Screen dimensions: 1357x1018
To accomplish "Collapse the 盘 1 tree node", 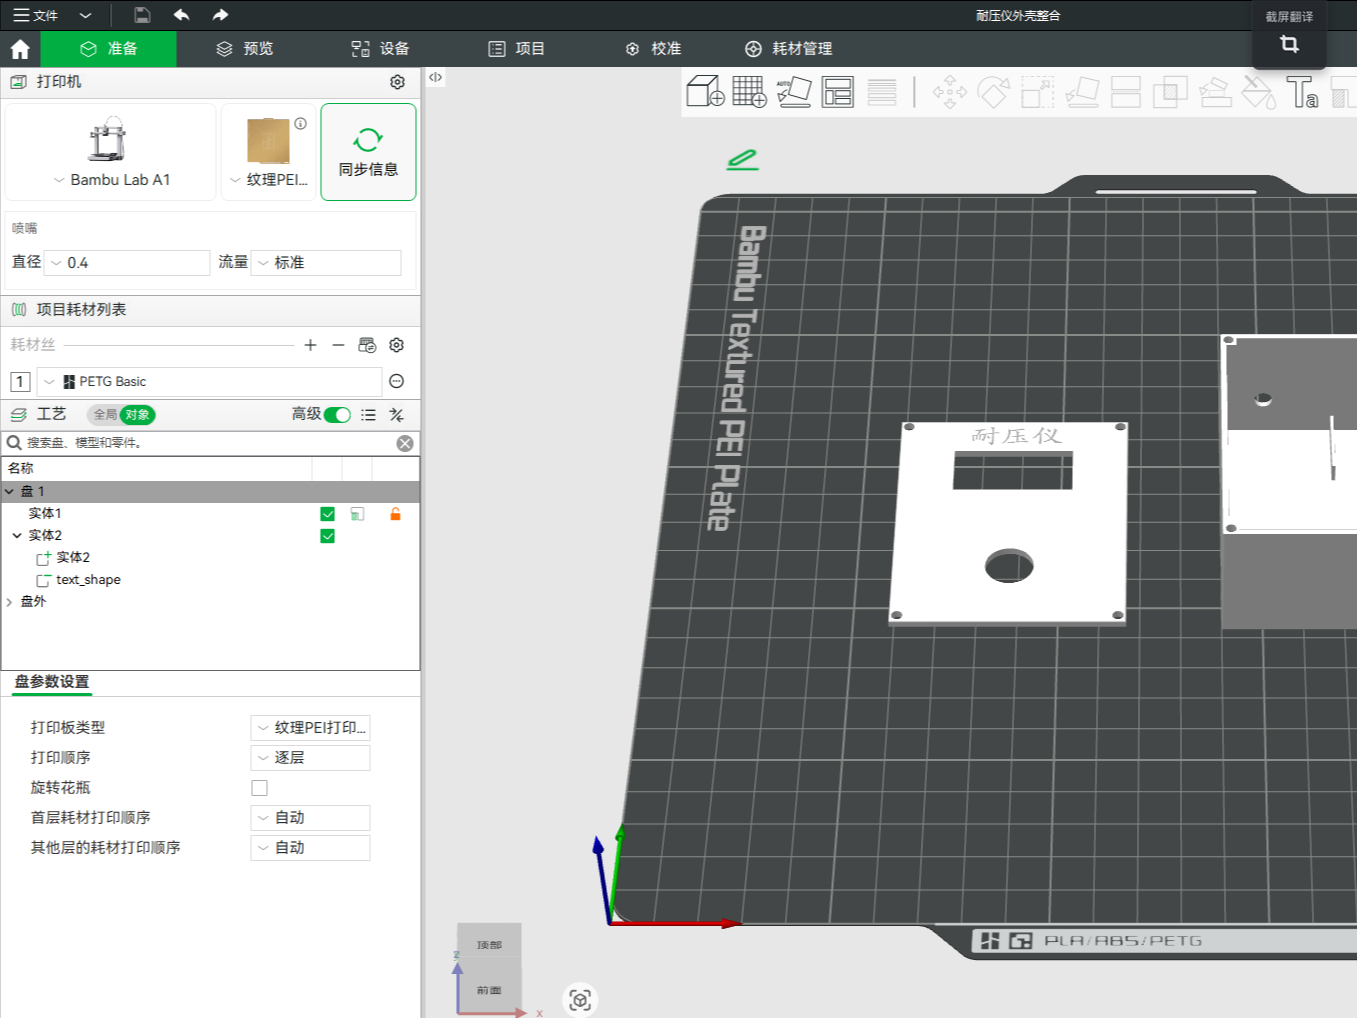I will (9, 492).
